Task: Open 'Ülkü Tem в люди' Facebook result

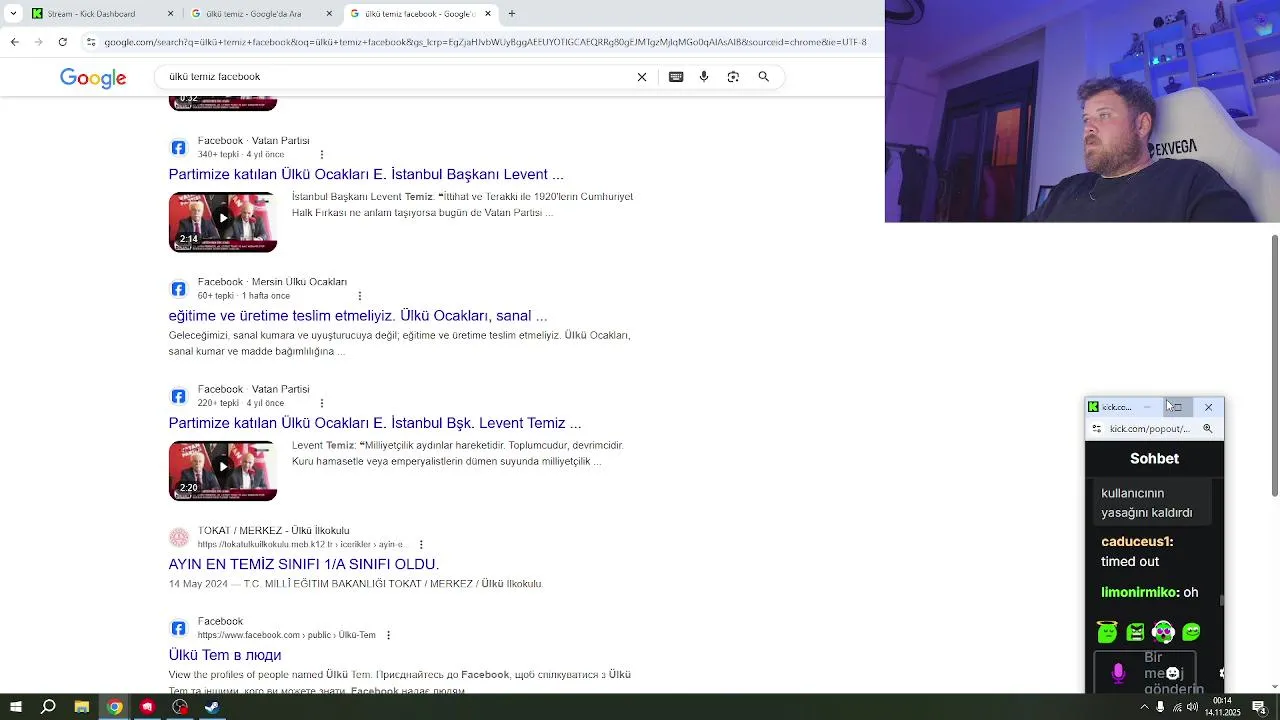Action: 225,655
